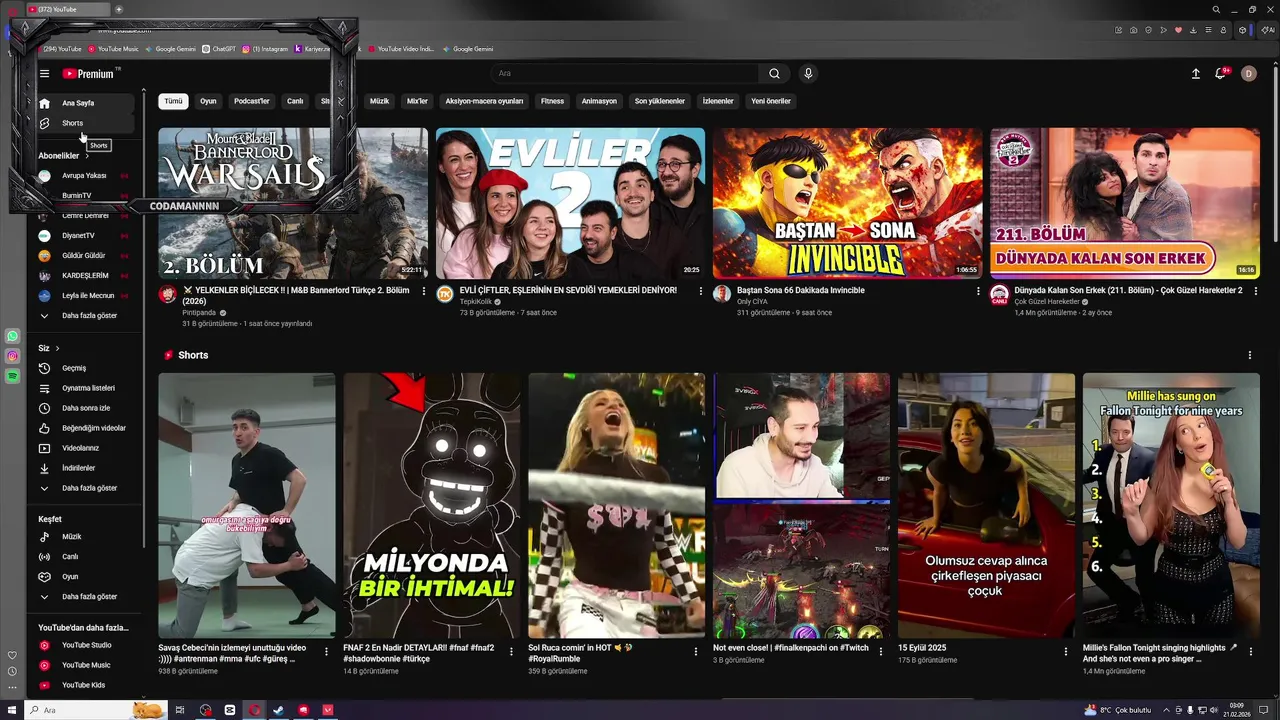Open the upload/create icon in YouTube header
The height and width of the screenshot is (720, 1280).
click(1195, 73)
